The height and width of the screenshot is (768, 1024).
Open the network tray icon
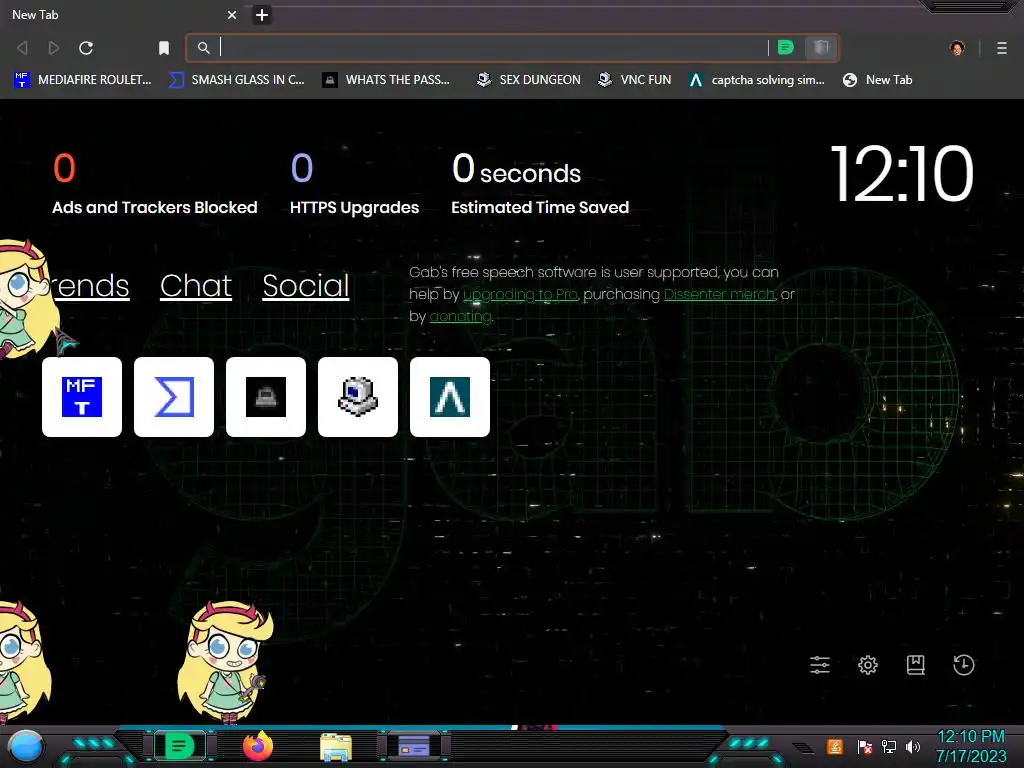coord(889,746)
